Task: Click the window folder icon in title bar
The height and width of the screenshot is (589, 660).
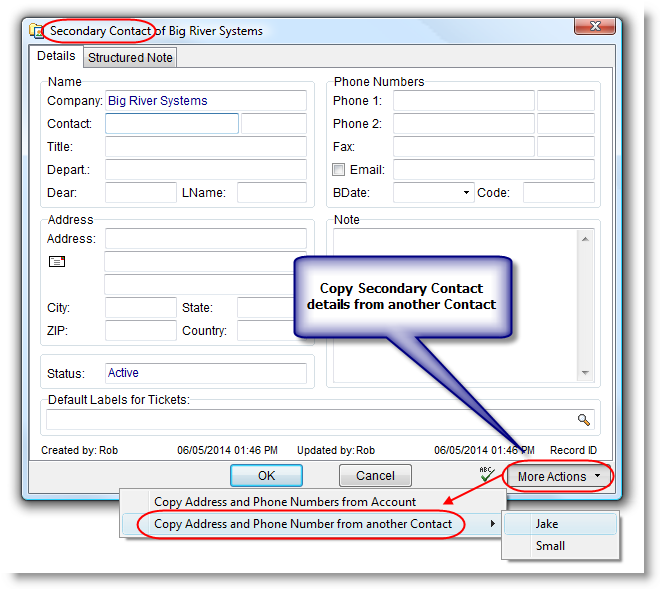Action: [x=37, y=31]
